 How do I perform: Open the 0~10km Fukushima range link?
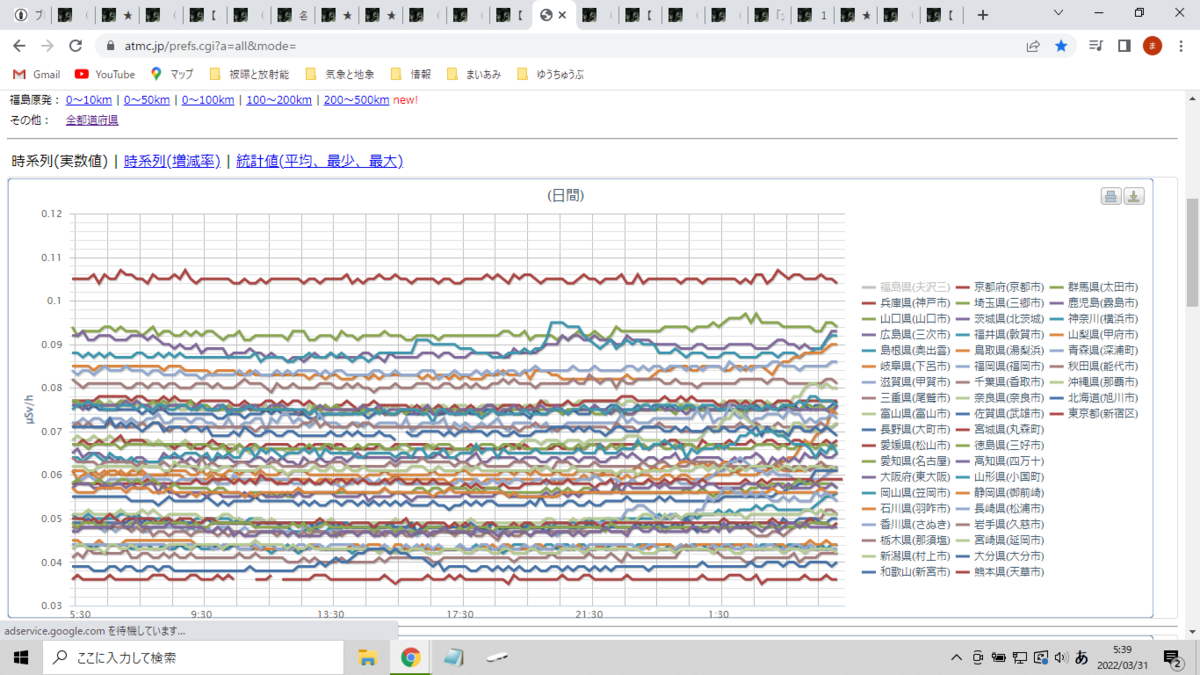89,100
